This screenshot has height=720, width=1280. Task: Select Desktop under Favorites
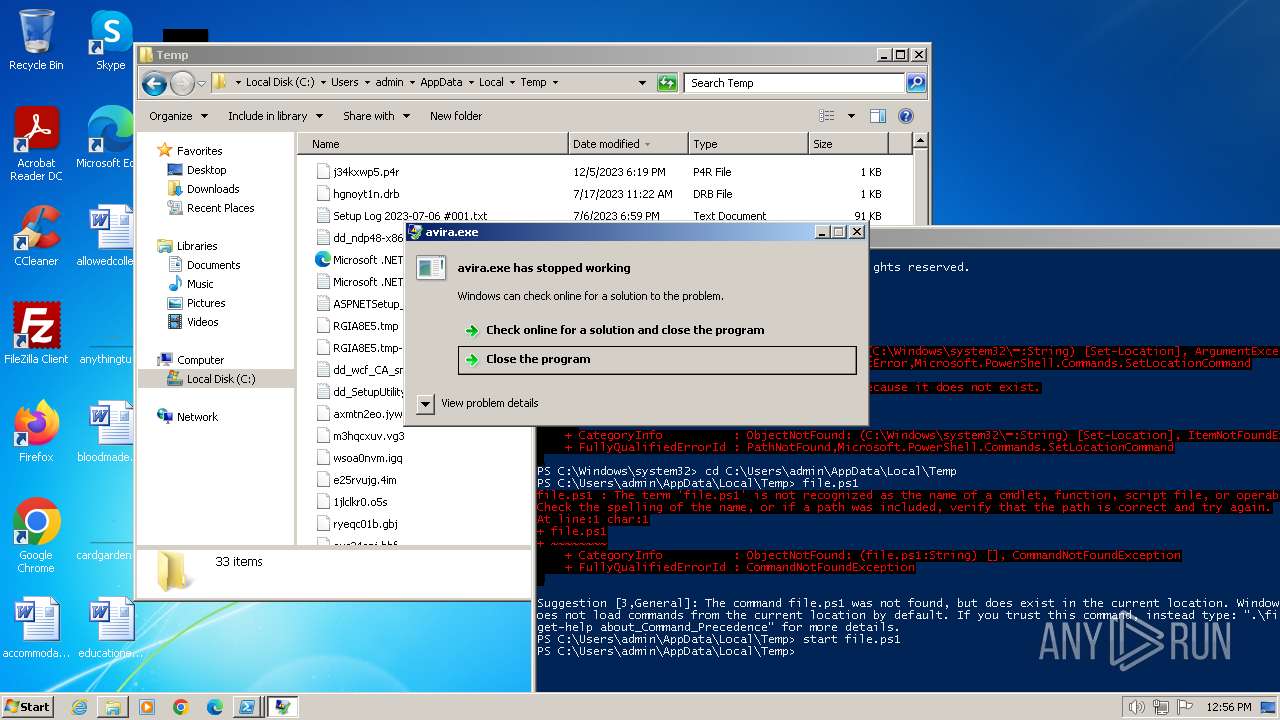coord(206,170)
